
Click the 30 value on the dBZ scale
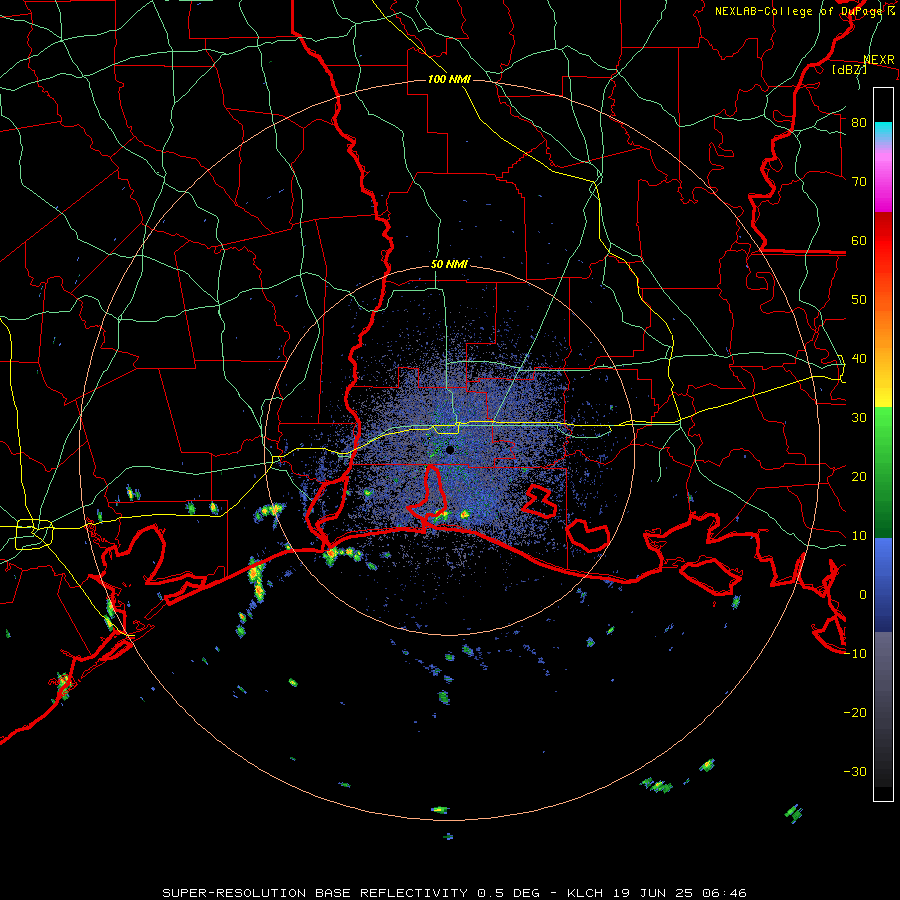coord(859,418)
